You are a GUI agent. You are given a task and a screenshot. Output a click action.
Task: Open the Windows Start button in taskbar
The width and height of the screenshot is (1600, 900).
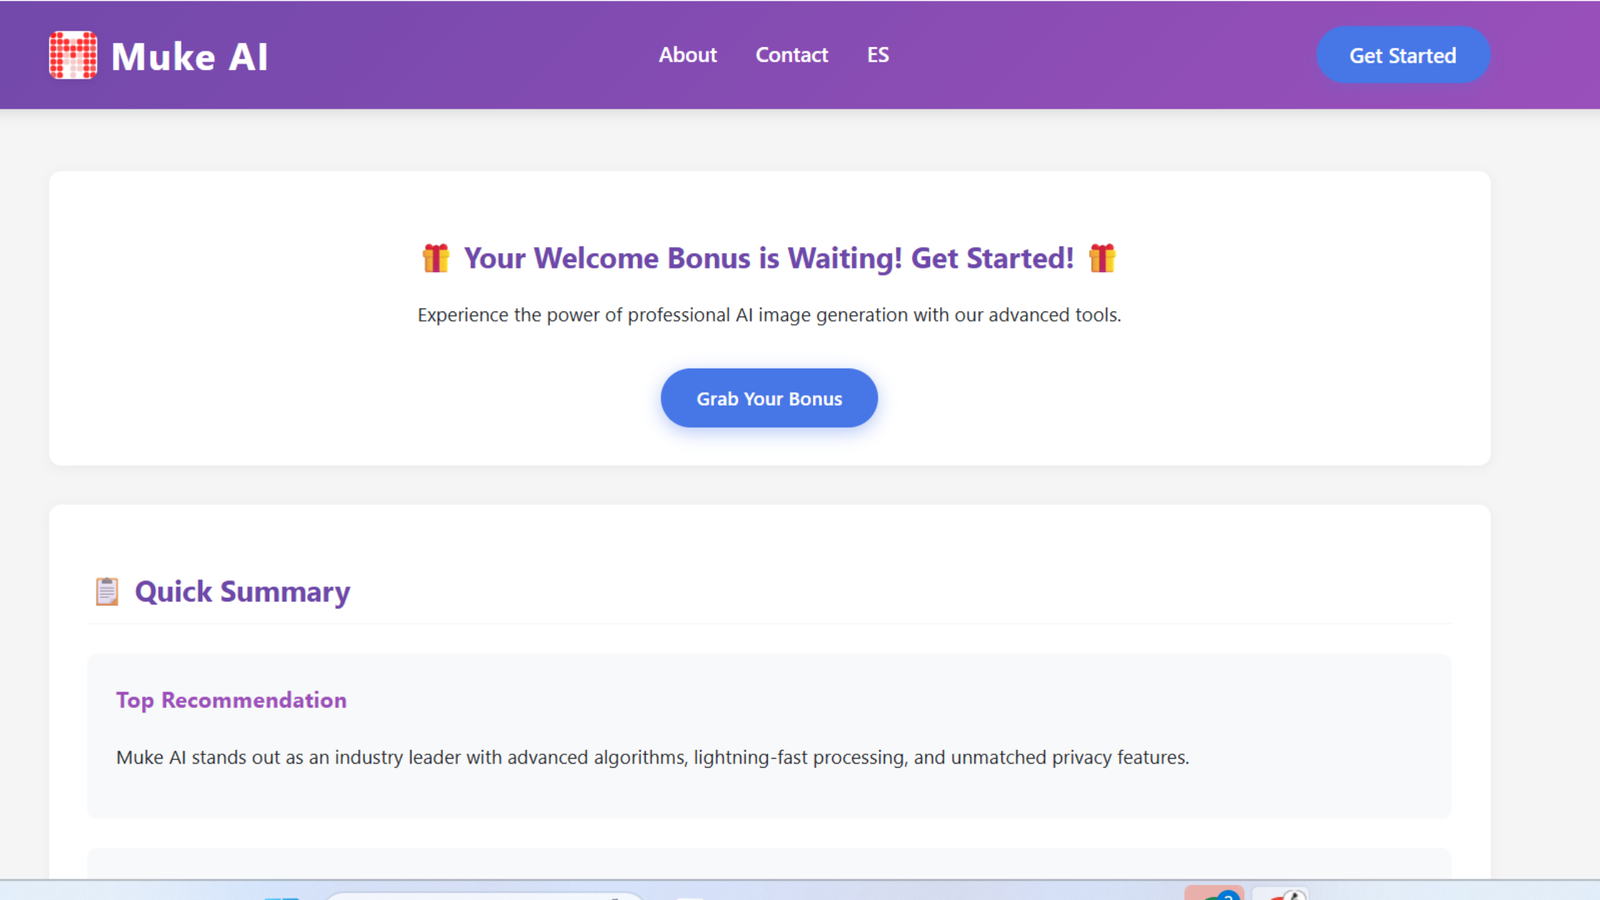point(282,896)
